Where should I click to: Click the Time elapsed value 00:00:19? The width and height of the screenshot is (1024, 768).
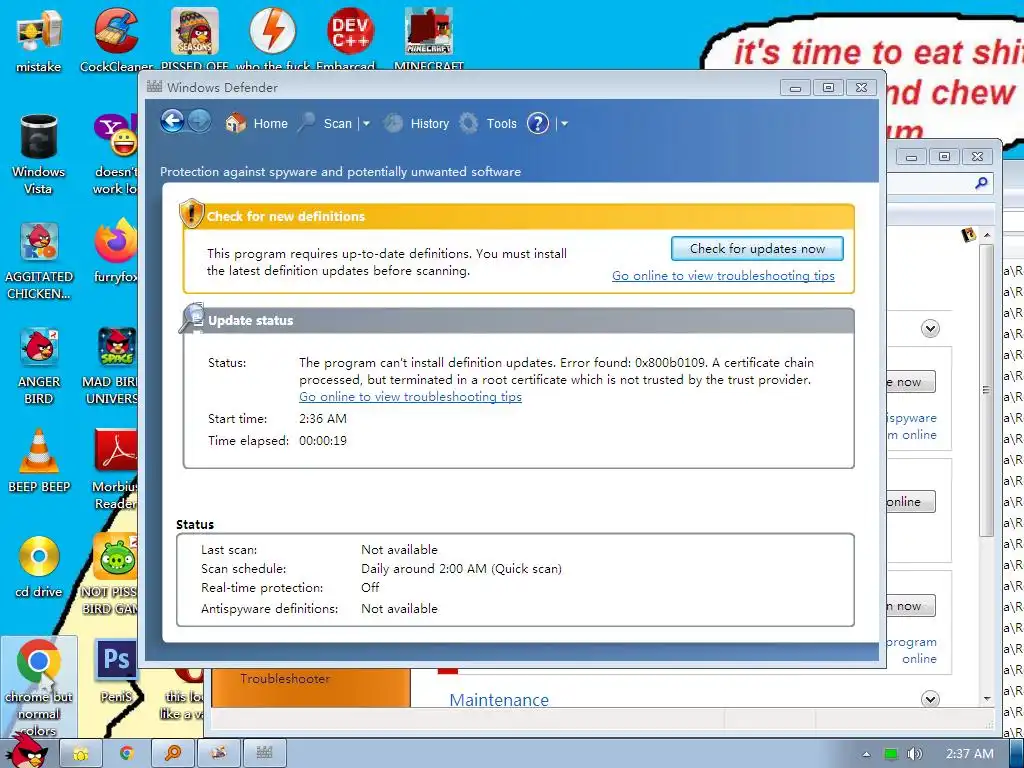click(323, 441)
